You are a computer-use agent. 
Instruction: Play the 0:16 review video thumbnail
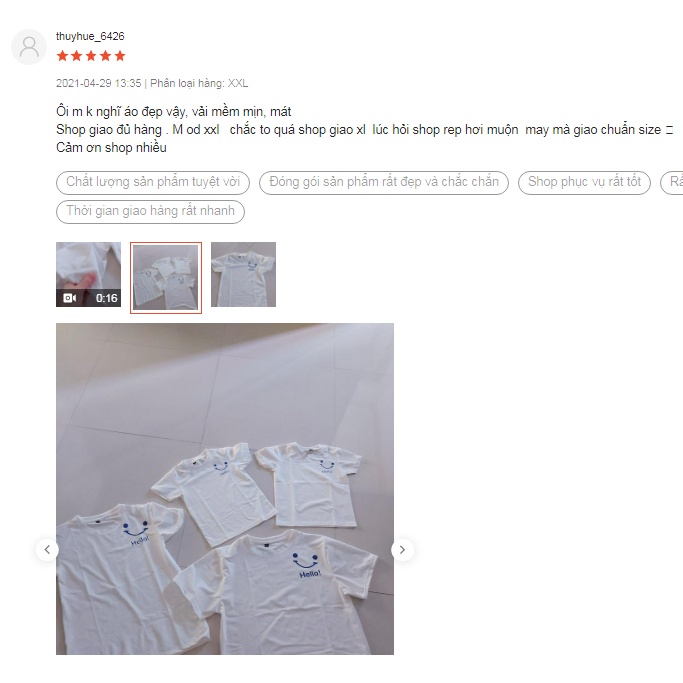click(88, 274)
